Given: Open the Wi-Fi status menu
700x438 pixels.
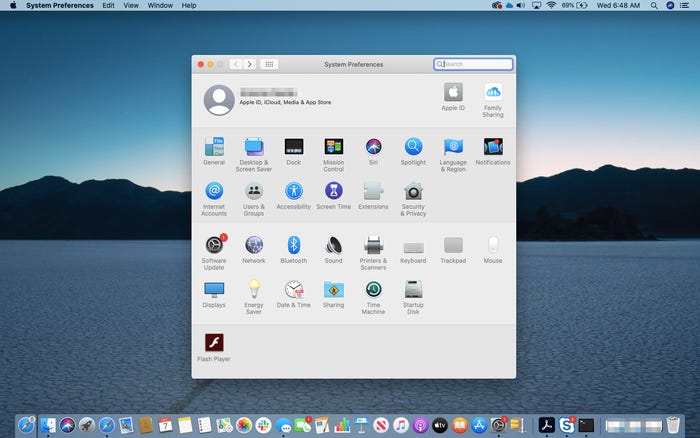Looking at the screenshot, I should tap(551, 5).
